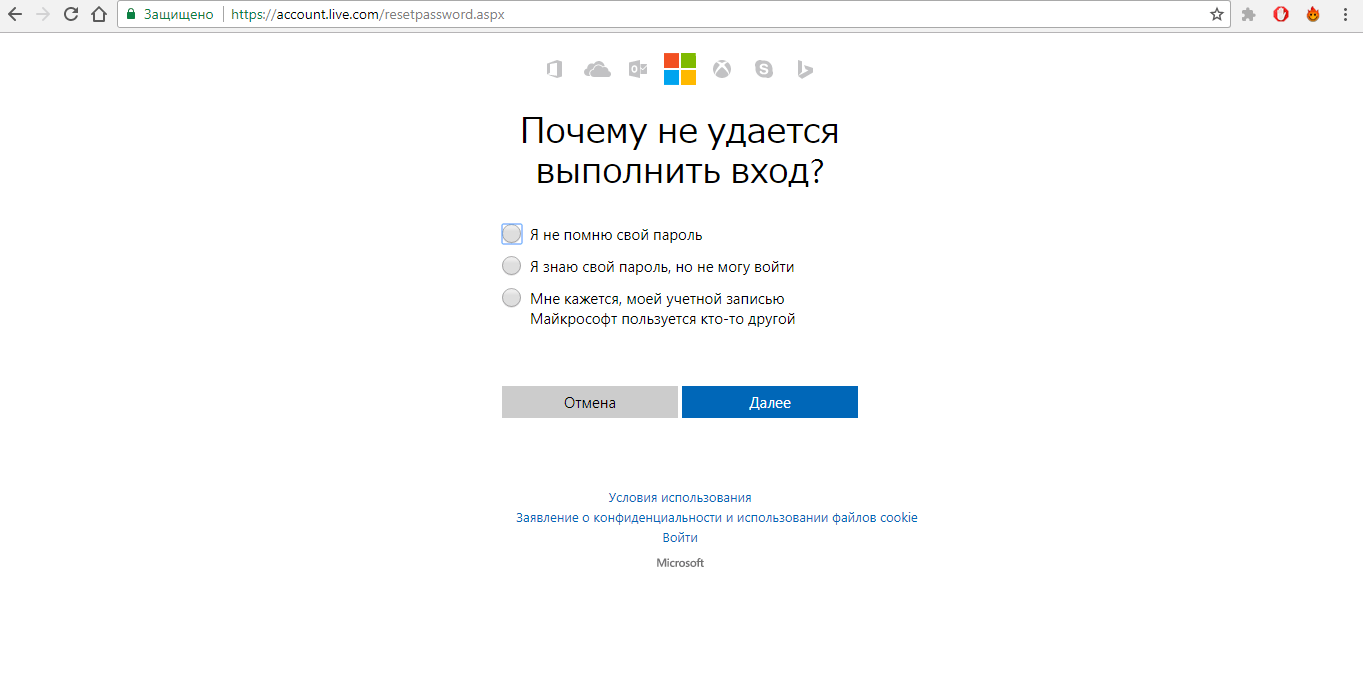Image resolution: width=1363 pixels, height=691 pixels.
Task: Reload the page with the refresh icon
Action: point(71,14)
